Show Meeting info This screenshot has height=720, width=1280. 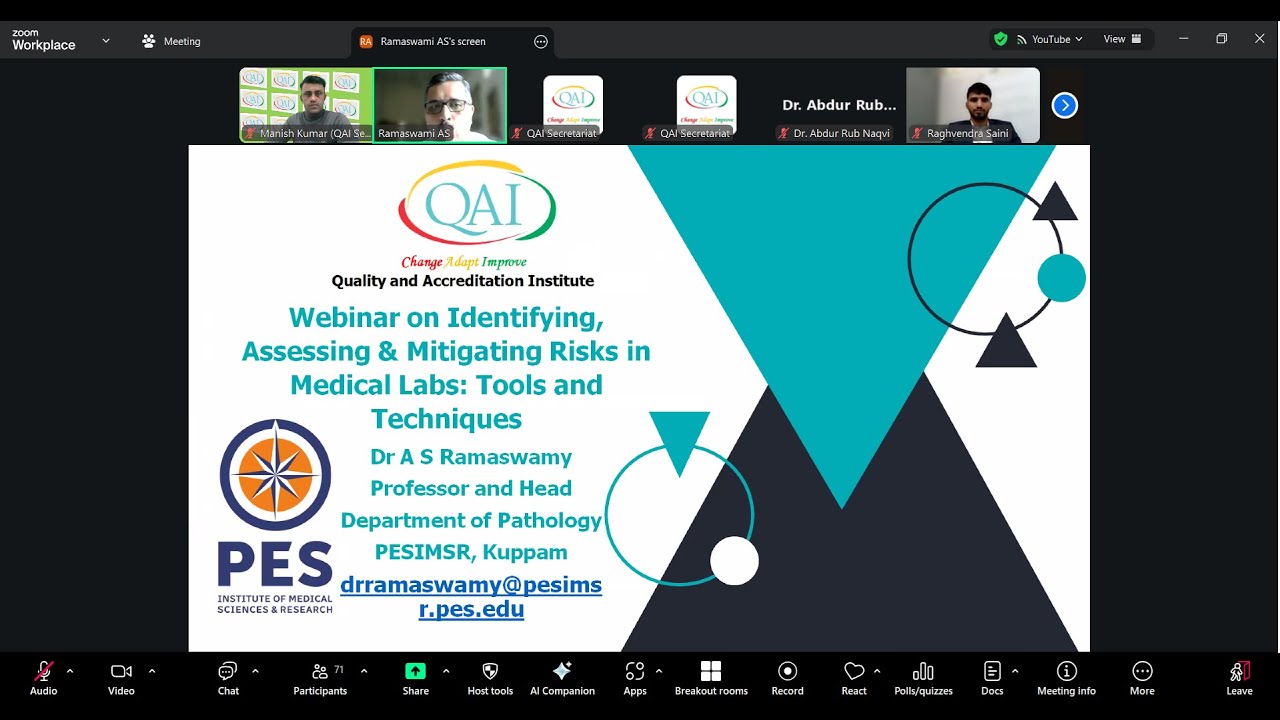tap(1066, 678)
